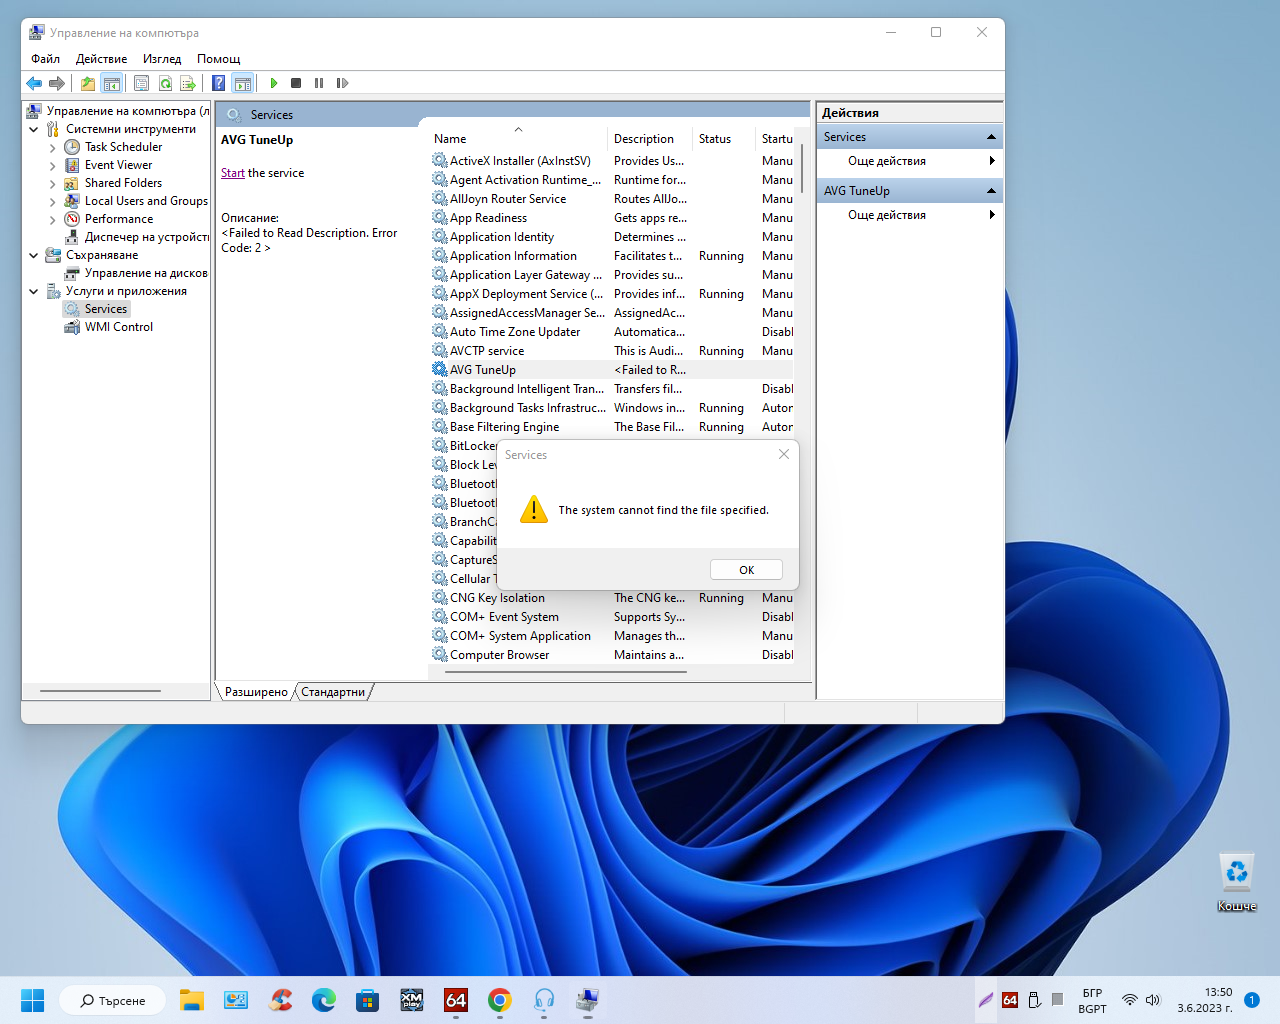
Task: Open the Помощ menu
Action: click(218, 59)
